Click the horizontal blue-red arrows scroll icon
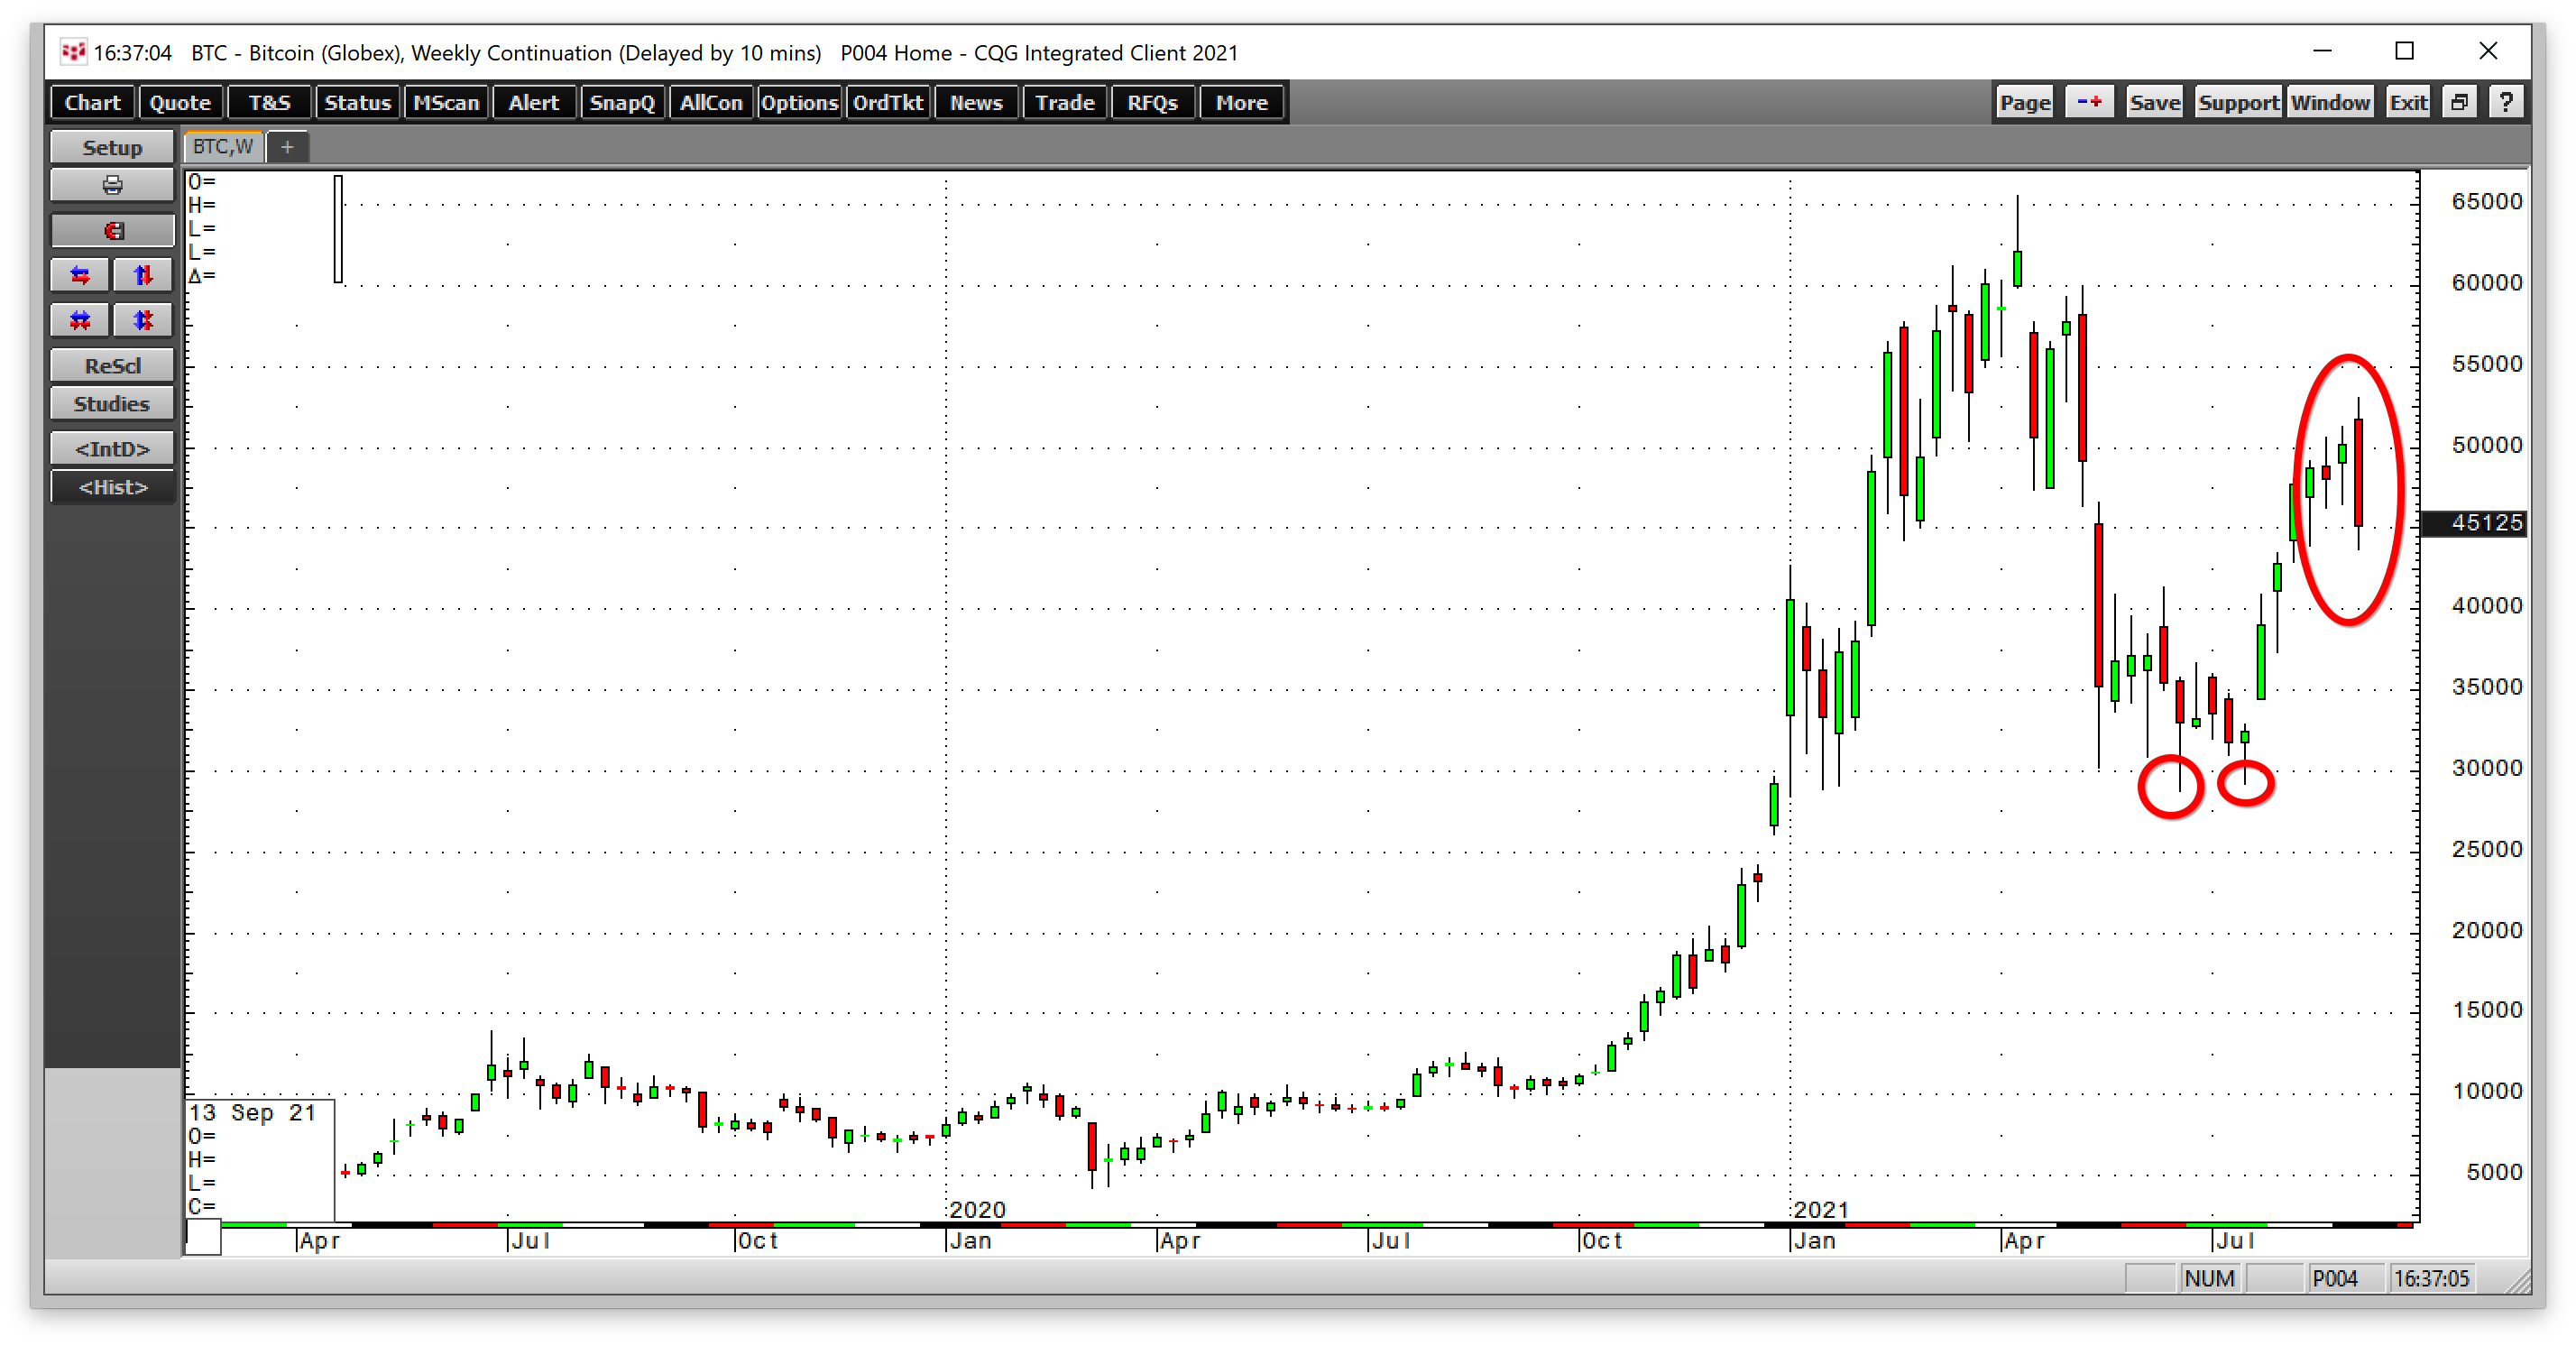 tap(80, 276)
